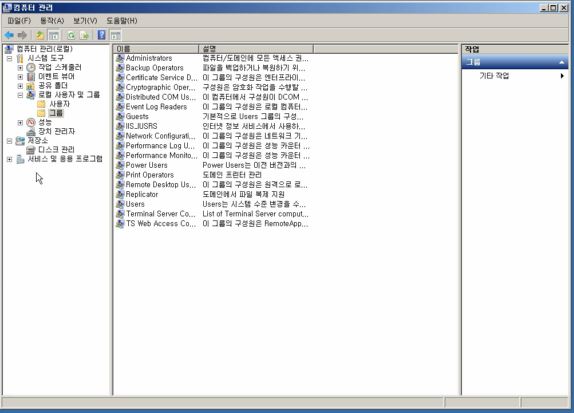Viewport: 574px width, 413px height.
Task: Click 기타 작업 in the actions pane
Action: tap(494, 76)
